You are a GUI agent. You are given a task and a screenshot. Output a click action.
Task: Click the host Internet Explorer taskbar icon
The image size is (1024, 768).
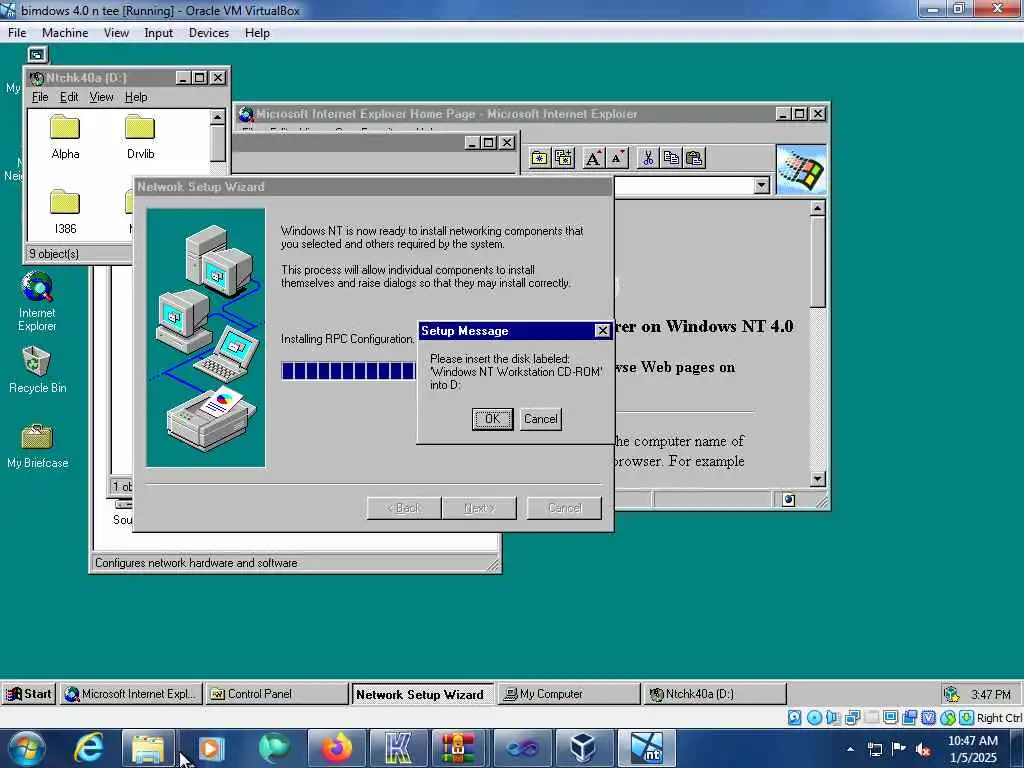pos(88,748)
